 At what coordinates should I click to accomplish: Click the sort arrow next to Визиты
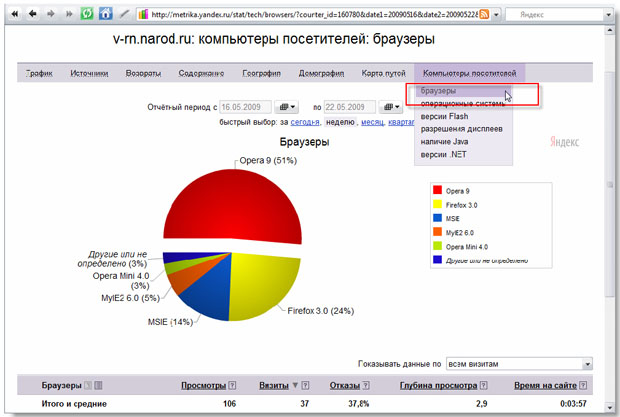coord(295,385)
